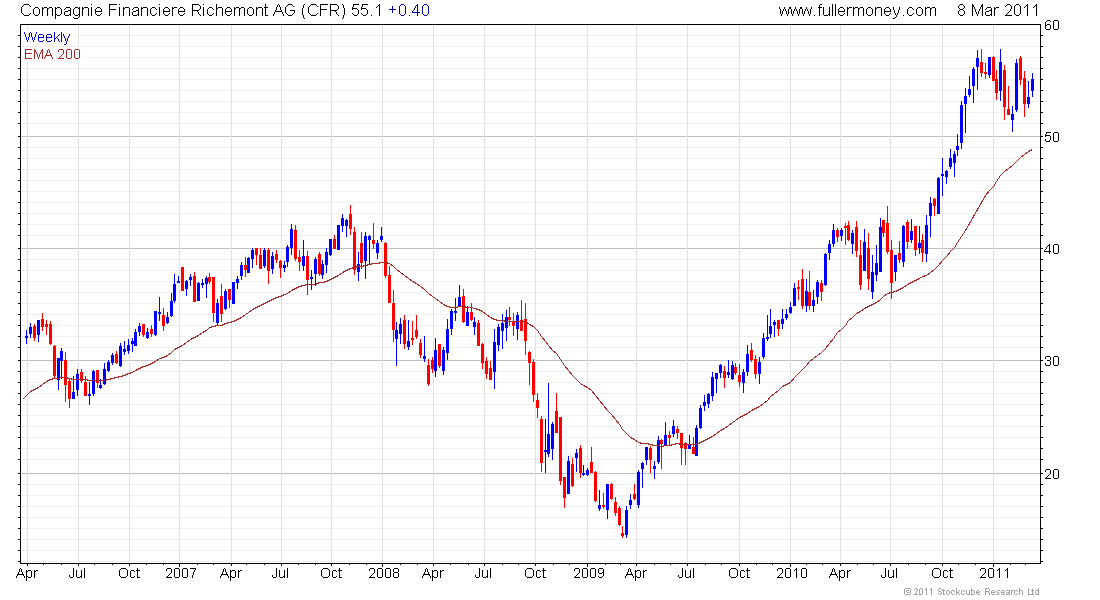Image resolution: width=1100 pixels, height=600 pixels.
Task: Click the y-axis label '40'
Action: (1052, 249)
